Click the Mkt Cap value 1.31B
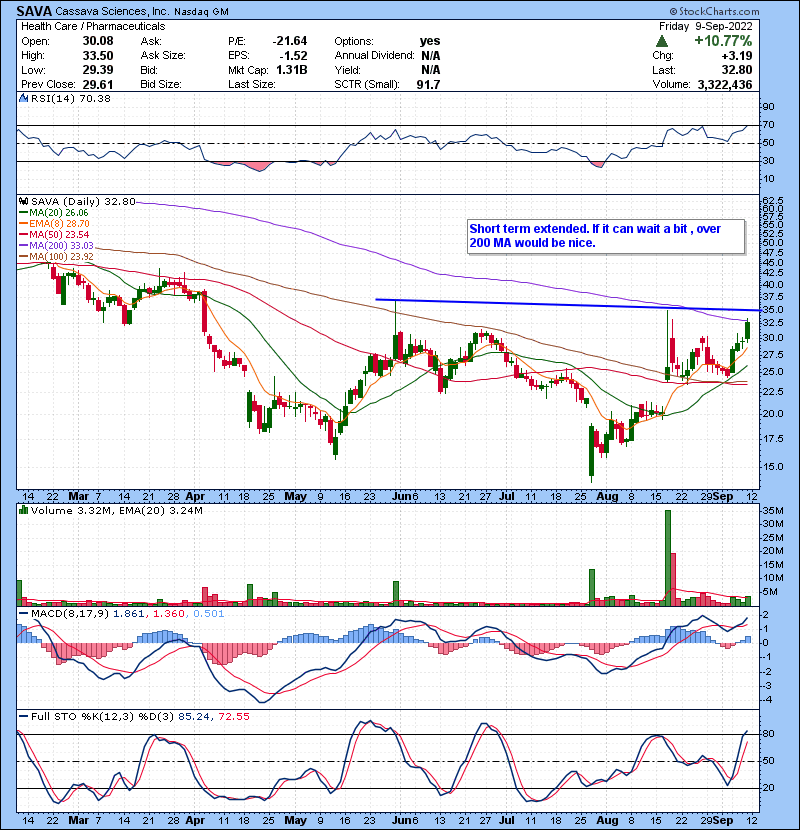Viewport: 800px width, 830px height. click(292, 70)
